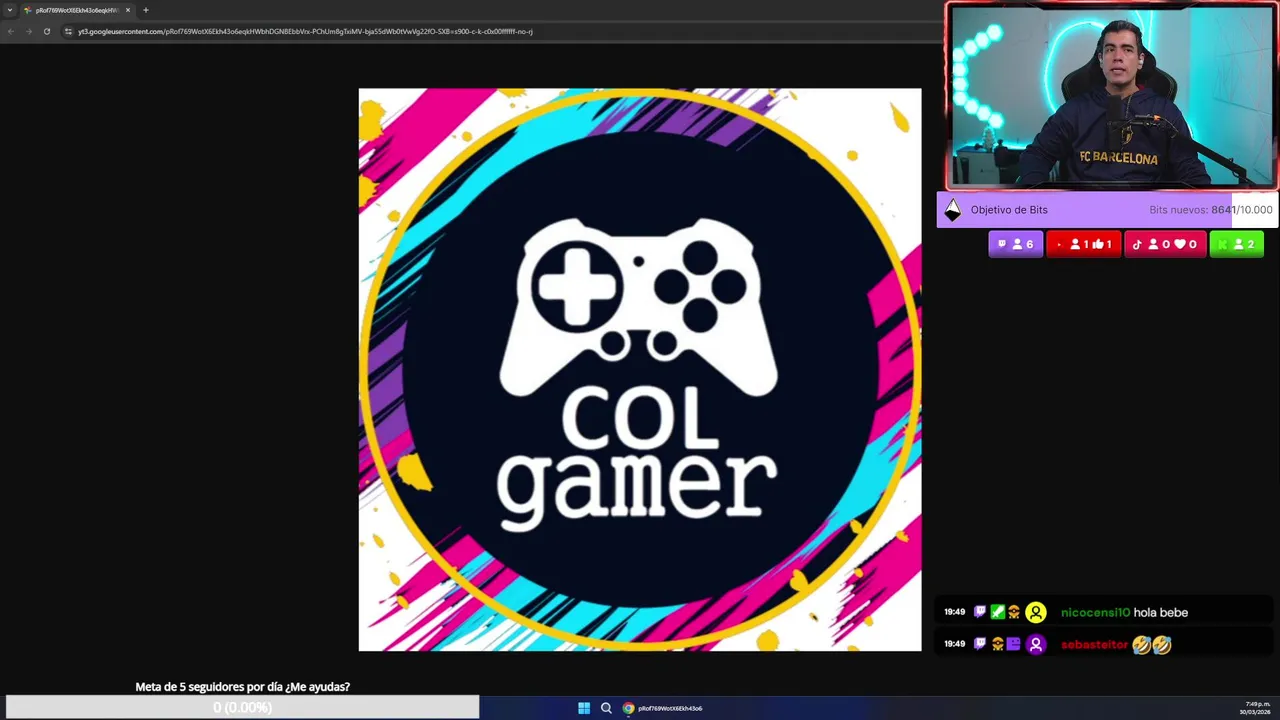Viewport: 1280px width, 720px height.
Task: Click Twitch badge beside sebasteitor message
Action: [x=980, y=644]
